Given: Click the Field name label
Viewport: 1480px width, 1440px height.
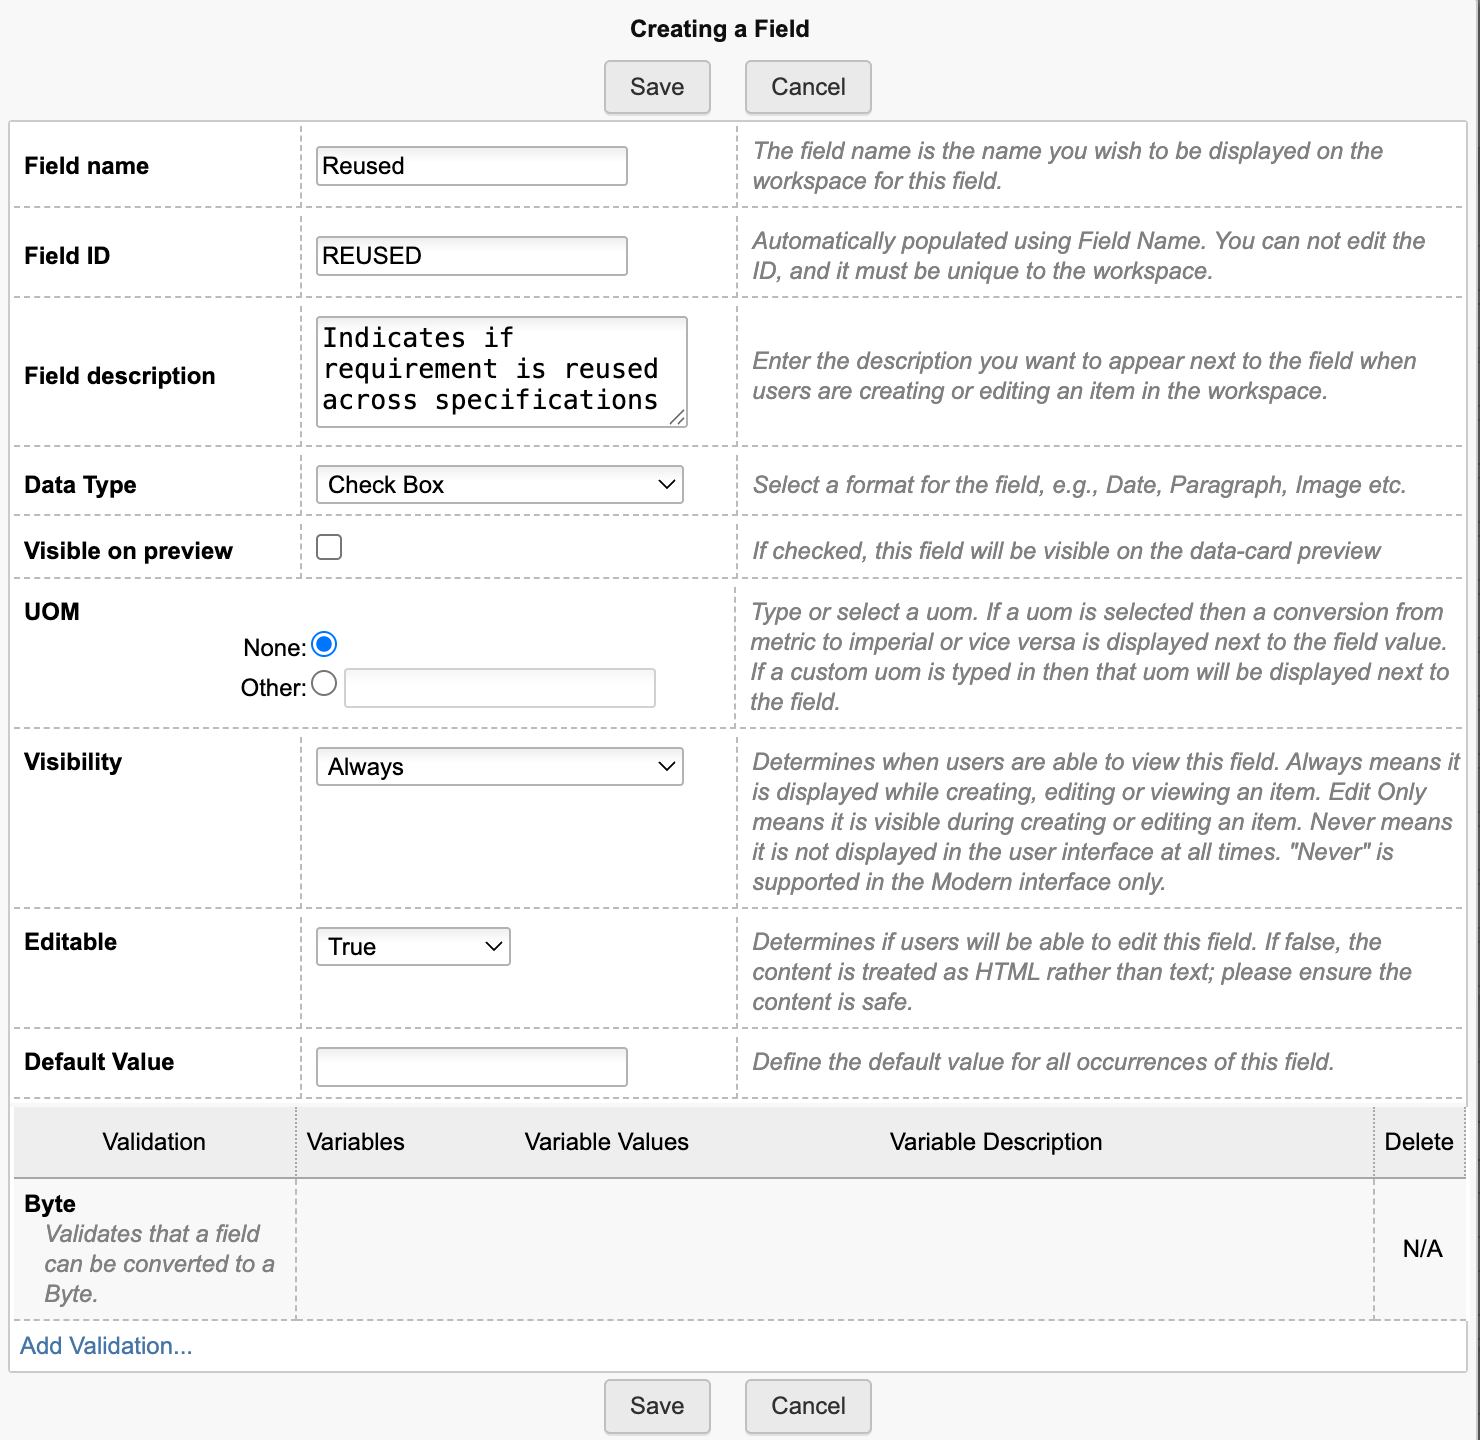Looking at the screenshot, I should point(87,166).
